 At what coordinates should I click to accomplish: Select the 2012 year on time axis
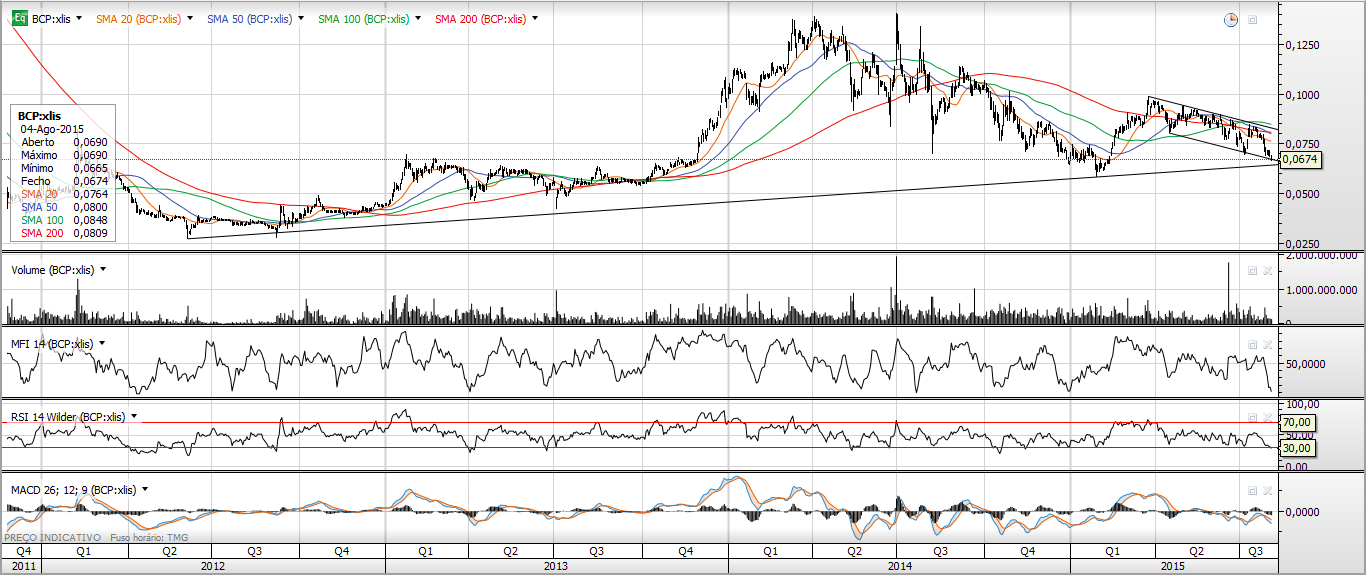[212, 566]
